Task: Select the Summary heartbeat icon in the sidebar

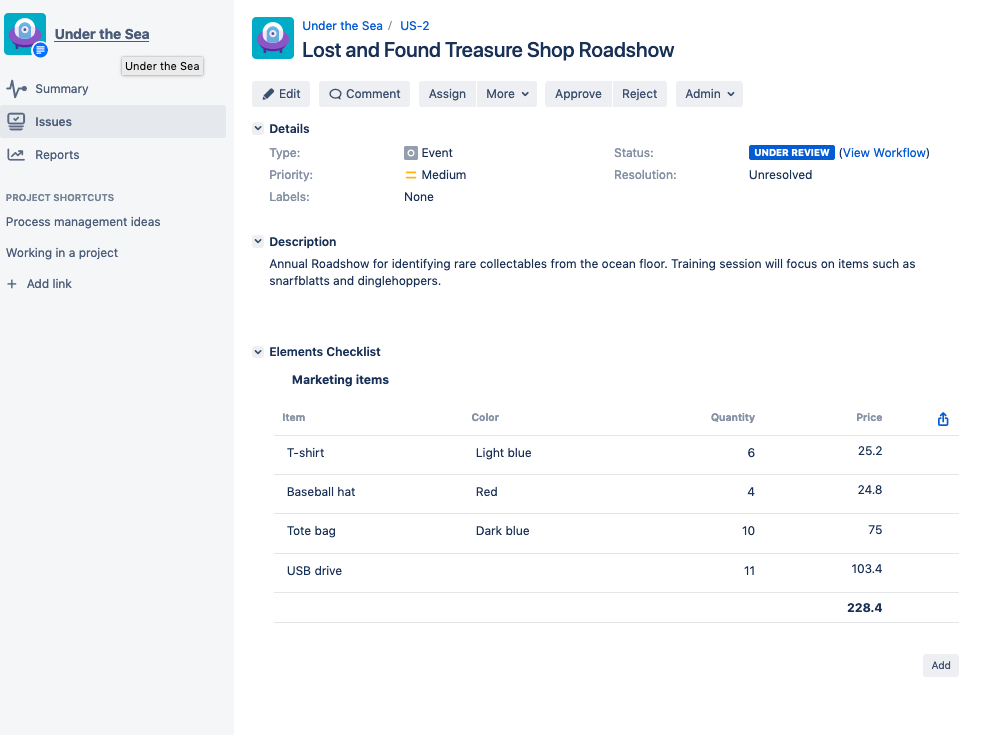Action: click(x=16, y=88)
